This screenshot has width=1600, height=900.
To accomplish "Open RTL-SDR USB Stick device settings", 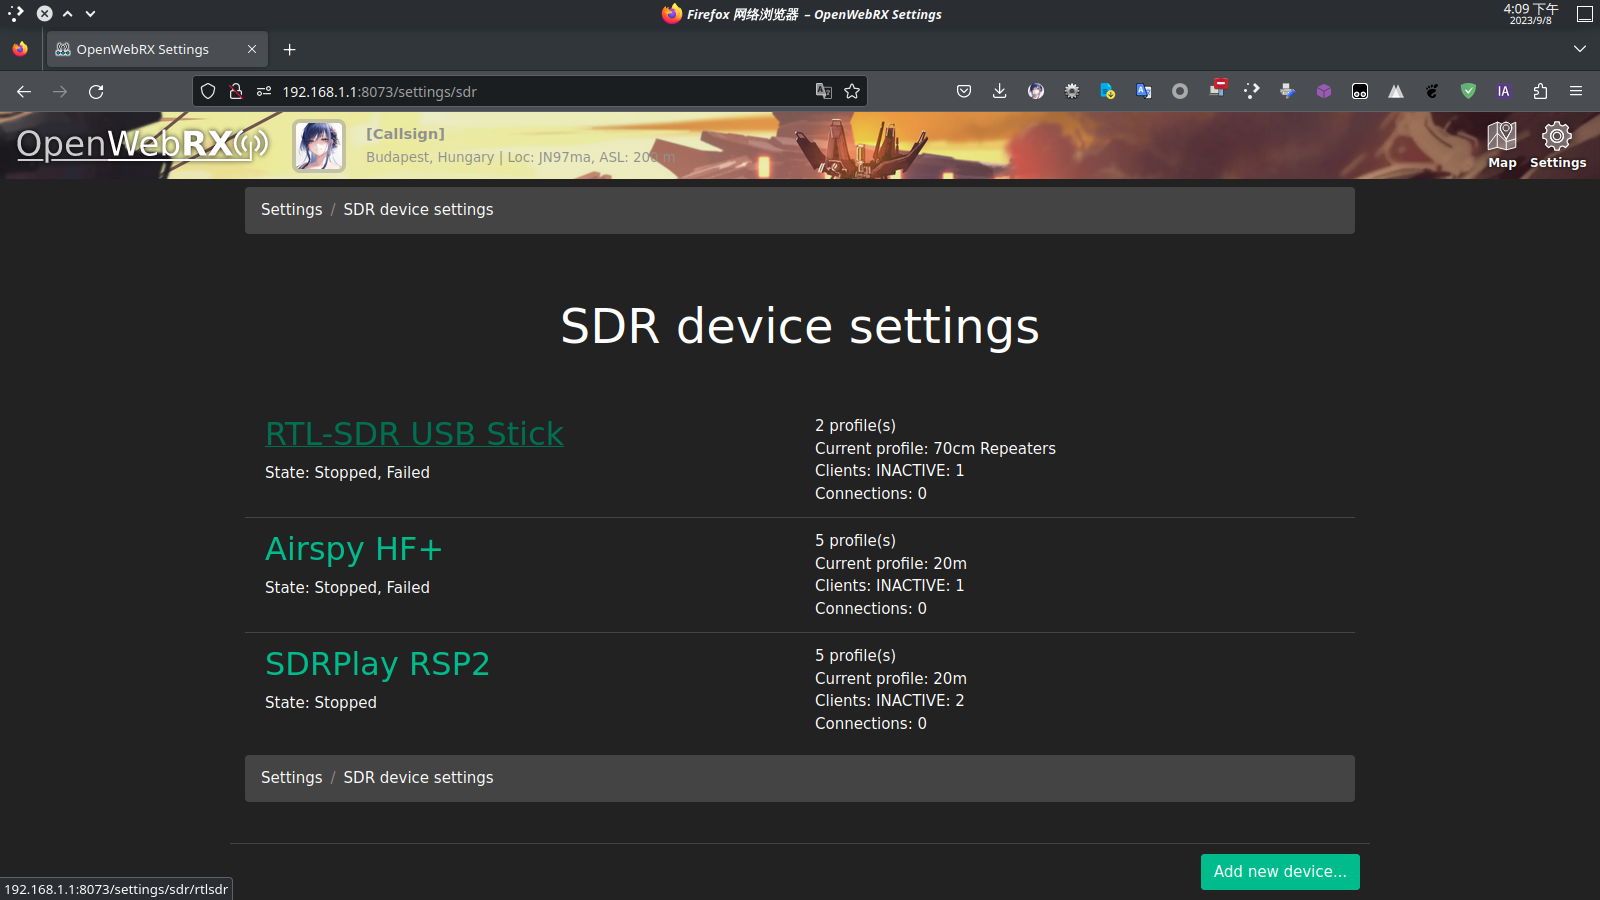I will [x=414, y=434].
